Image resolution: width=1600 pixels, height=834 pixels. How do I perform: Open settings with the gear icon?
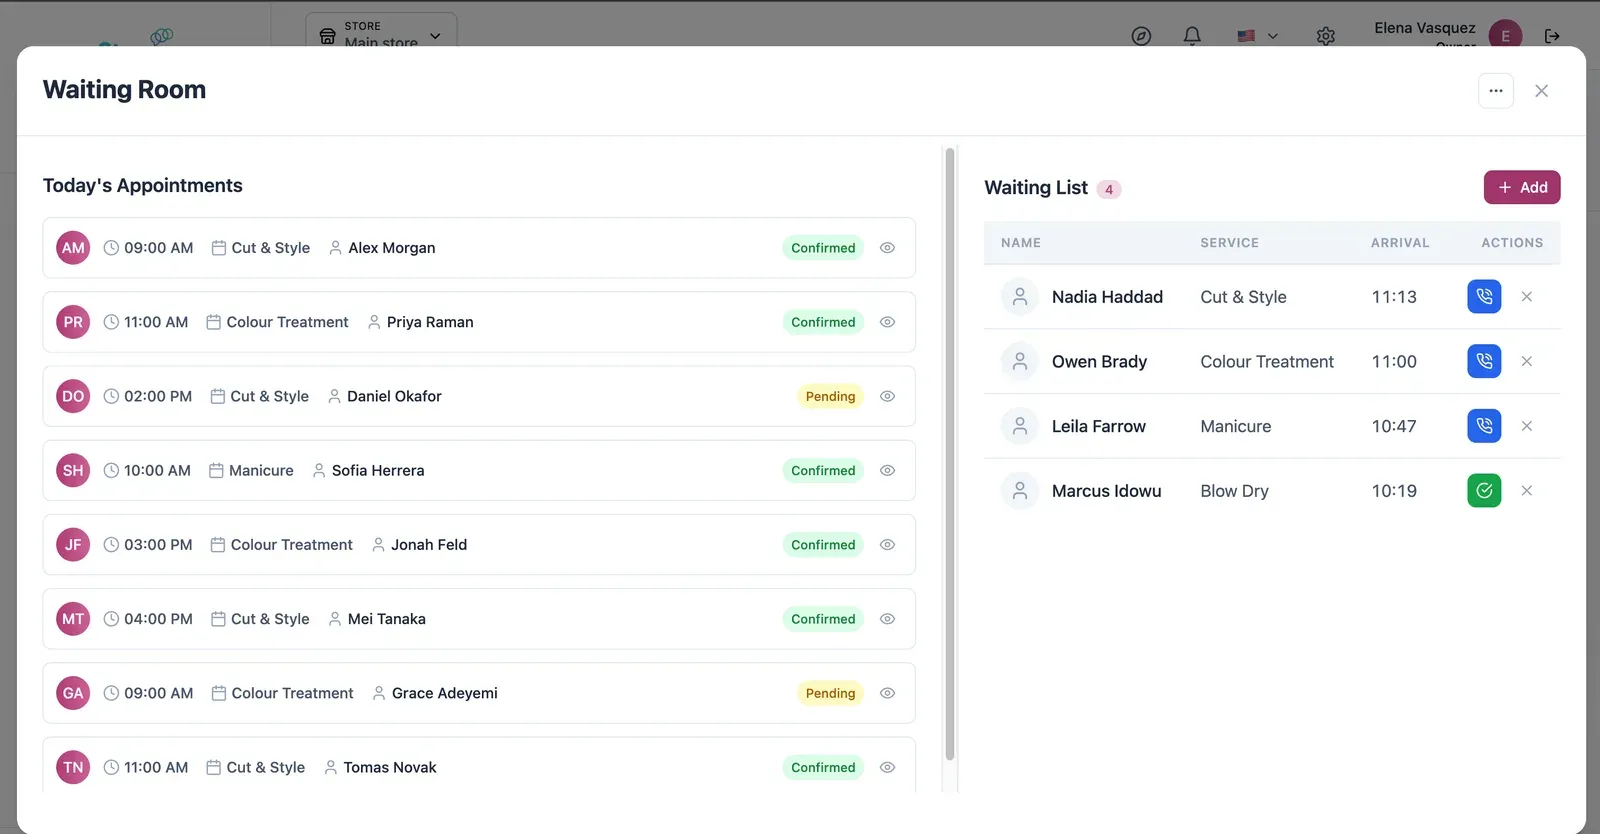pyautogui.click(x=1326, y=36)
